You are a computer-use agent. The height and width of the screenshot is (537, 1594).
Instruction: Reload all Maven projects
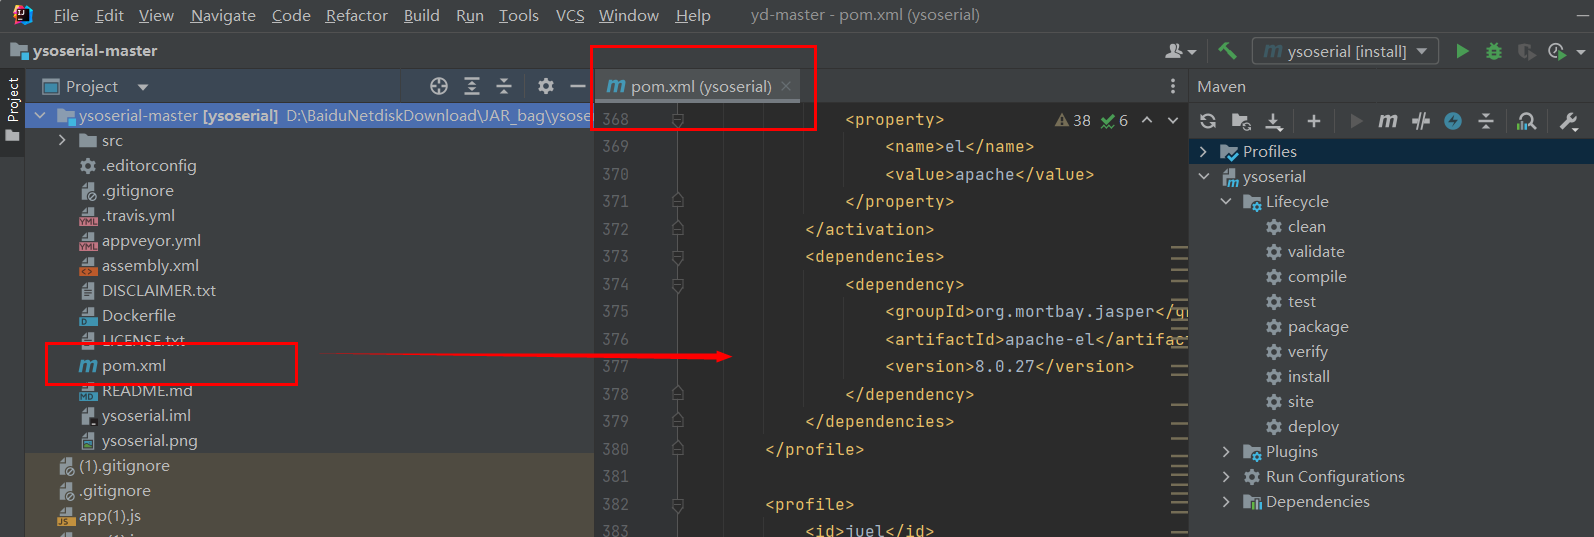(x=1208, y=121)
